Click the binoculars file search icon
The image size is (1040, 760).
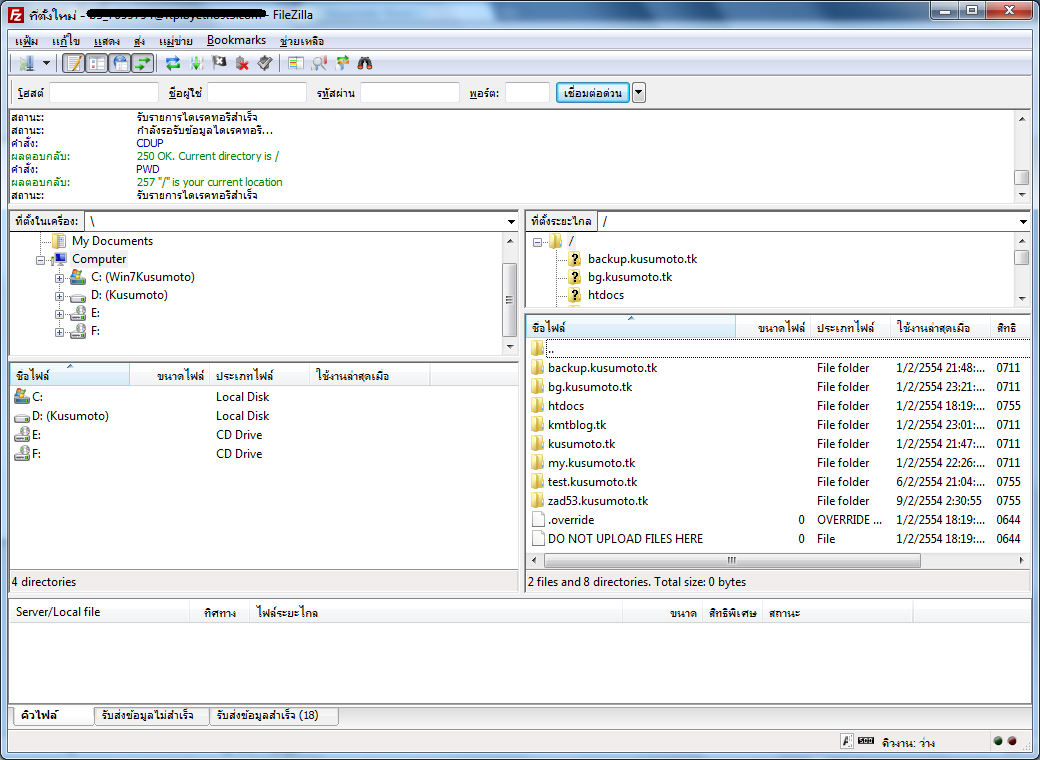[365, 64]
